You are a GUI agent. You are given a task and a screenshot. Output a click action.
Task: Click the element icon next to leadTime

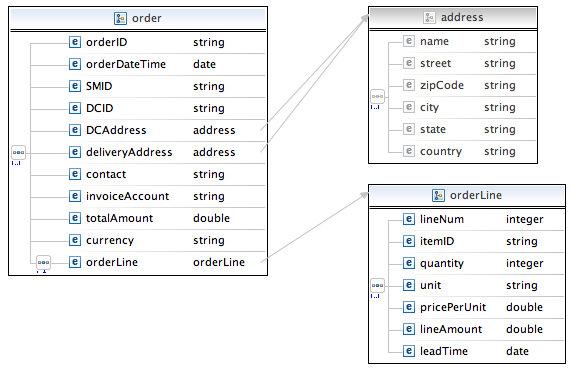(409, 351)
